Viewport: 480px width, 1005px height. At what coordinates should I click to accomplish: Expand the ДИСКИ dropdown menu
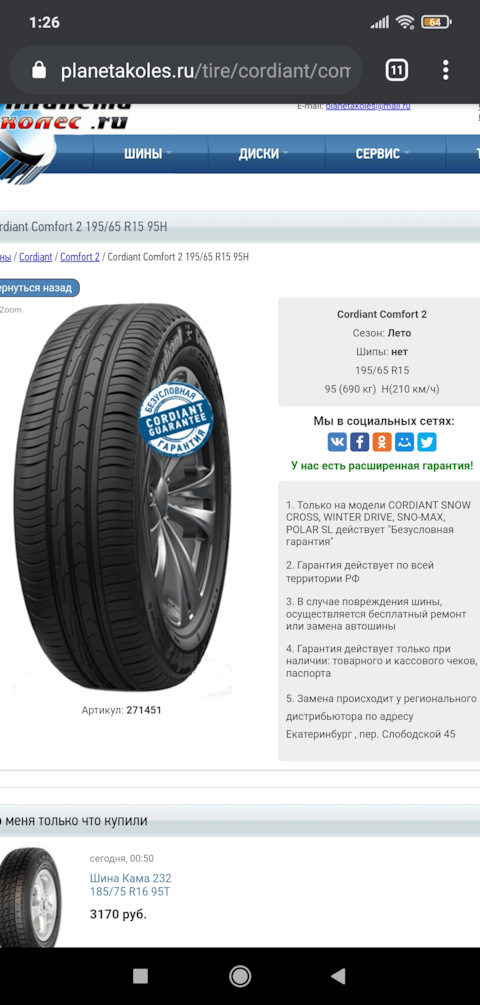click(264, 154)
